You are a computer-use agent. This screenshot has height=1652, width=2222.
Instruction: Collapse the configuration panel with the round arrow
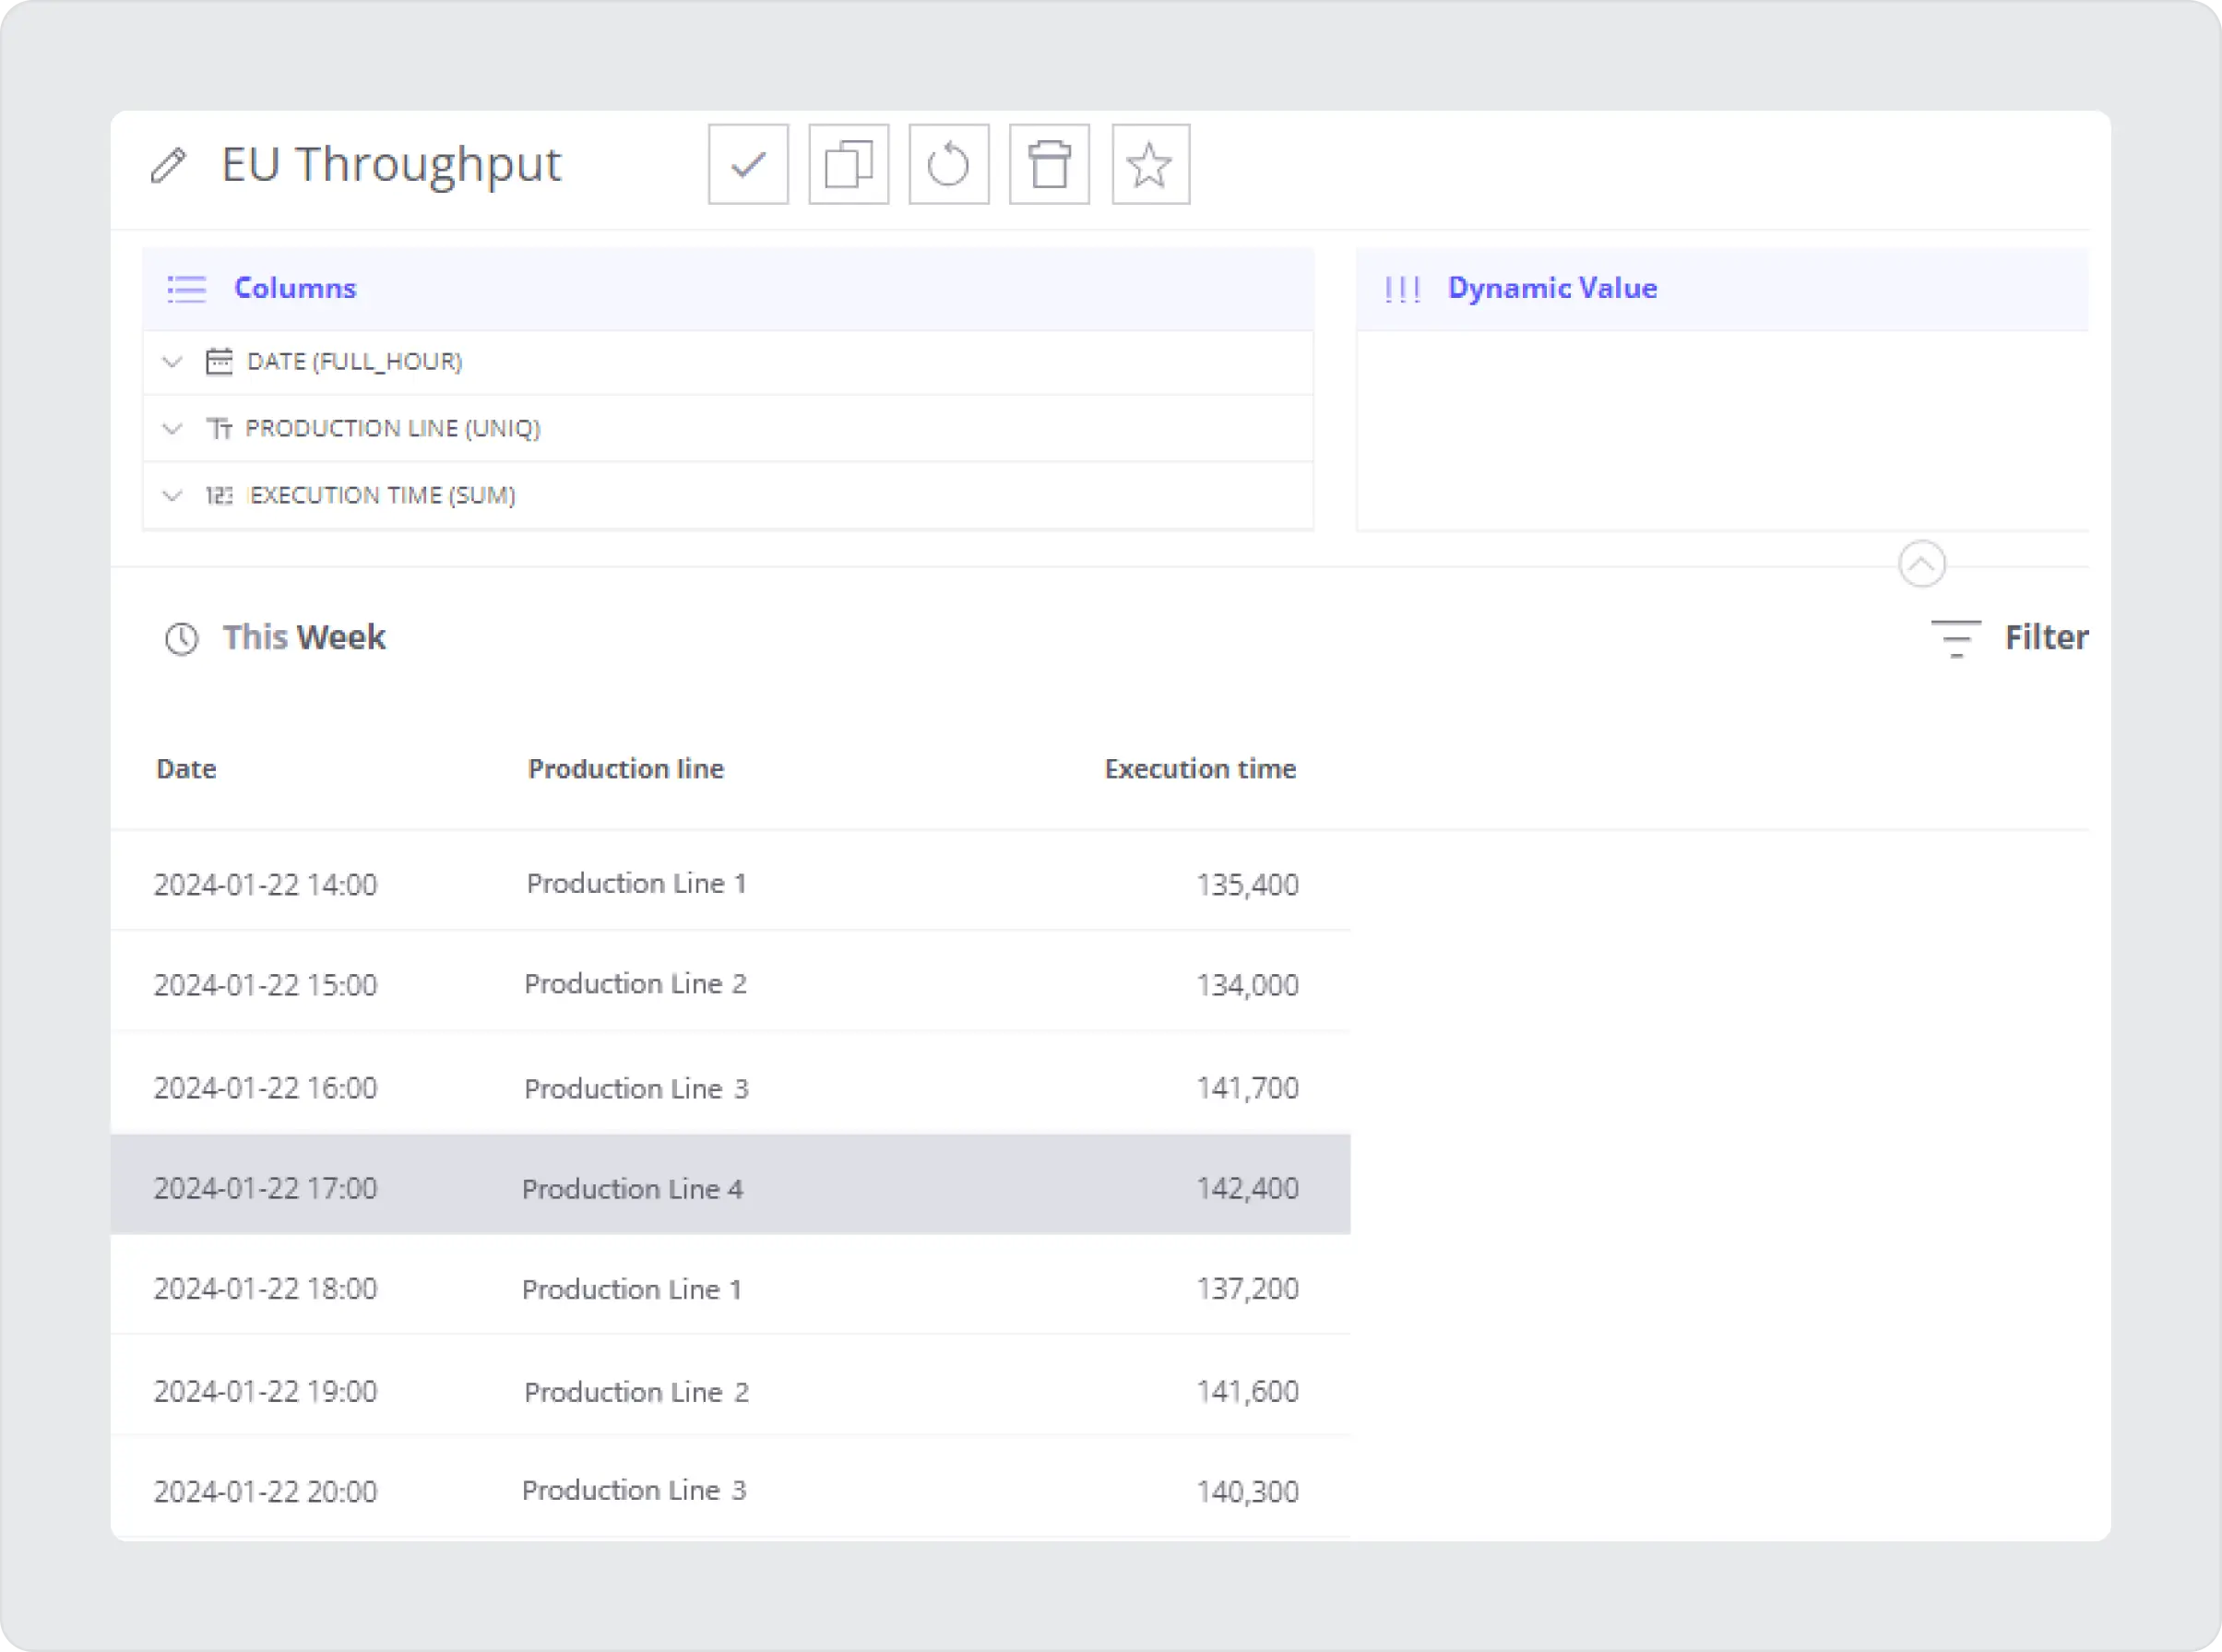1921,564
